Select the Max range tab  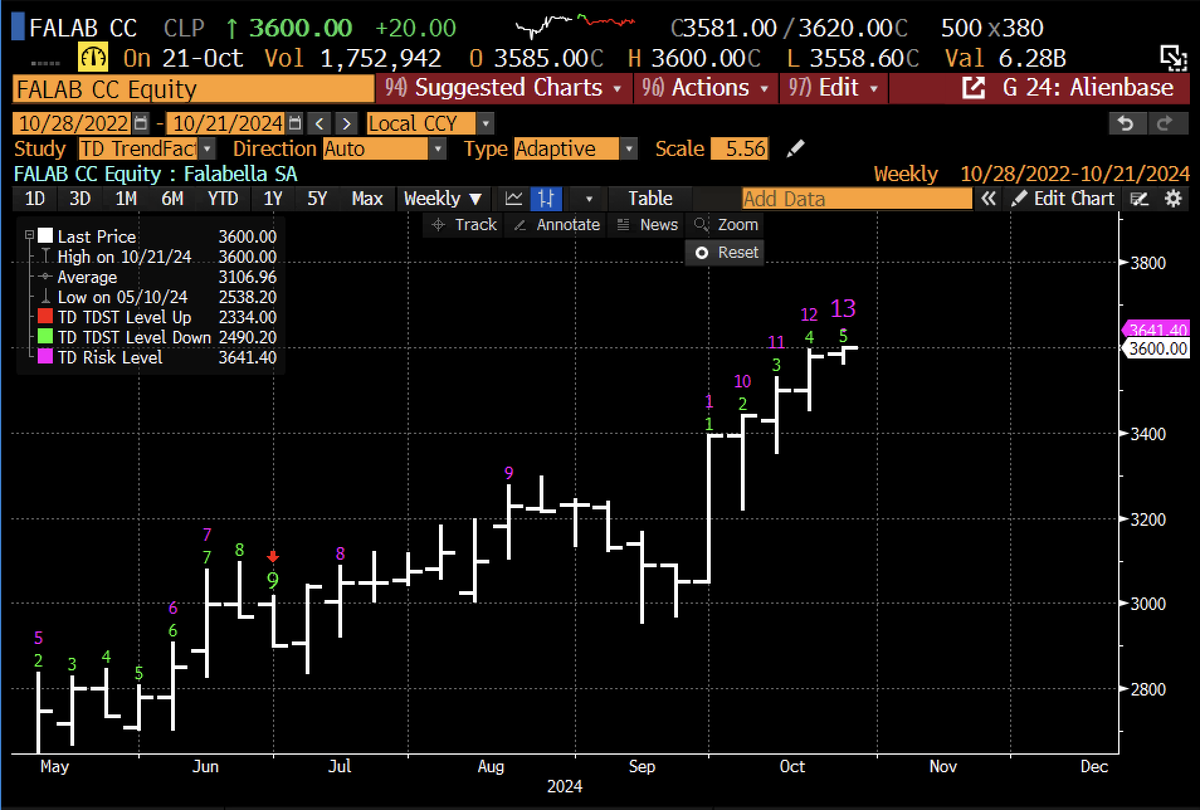click(367, 198)
